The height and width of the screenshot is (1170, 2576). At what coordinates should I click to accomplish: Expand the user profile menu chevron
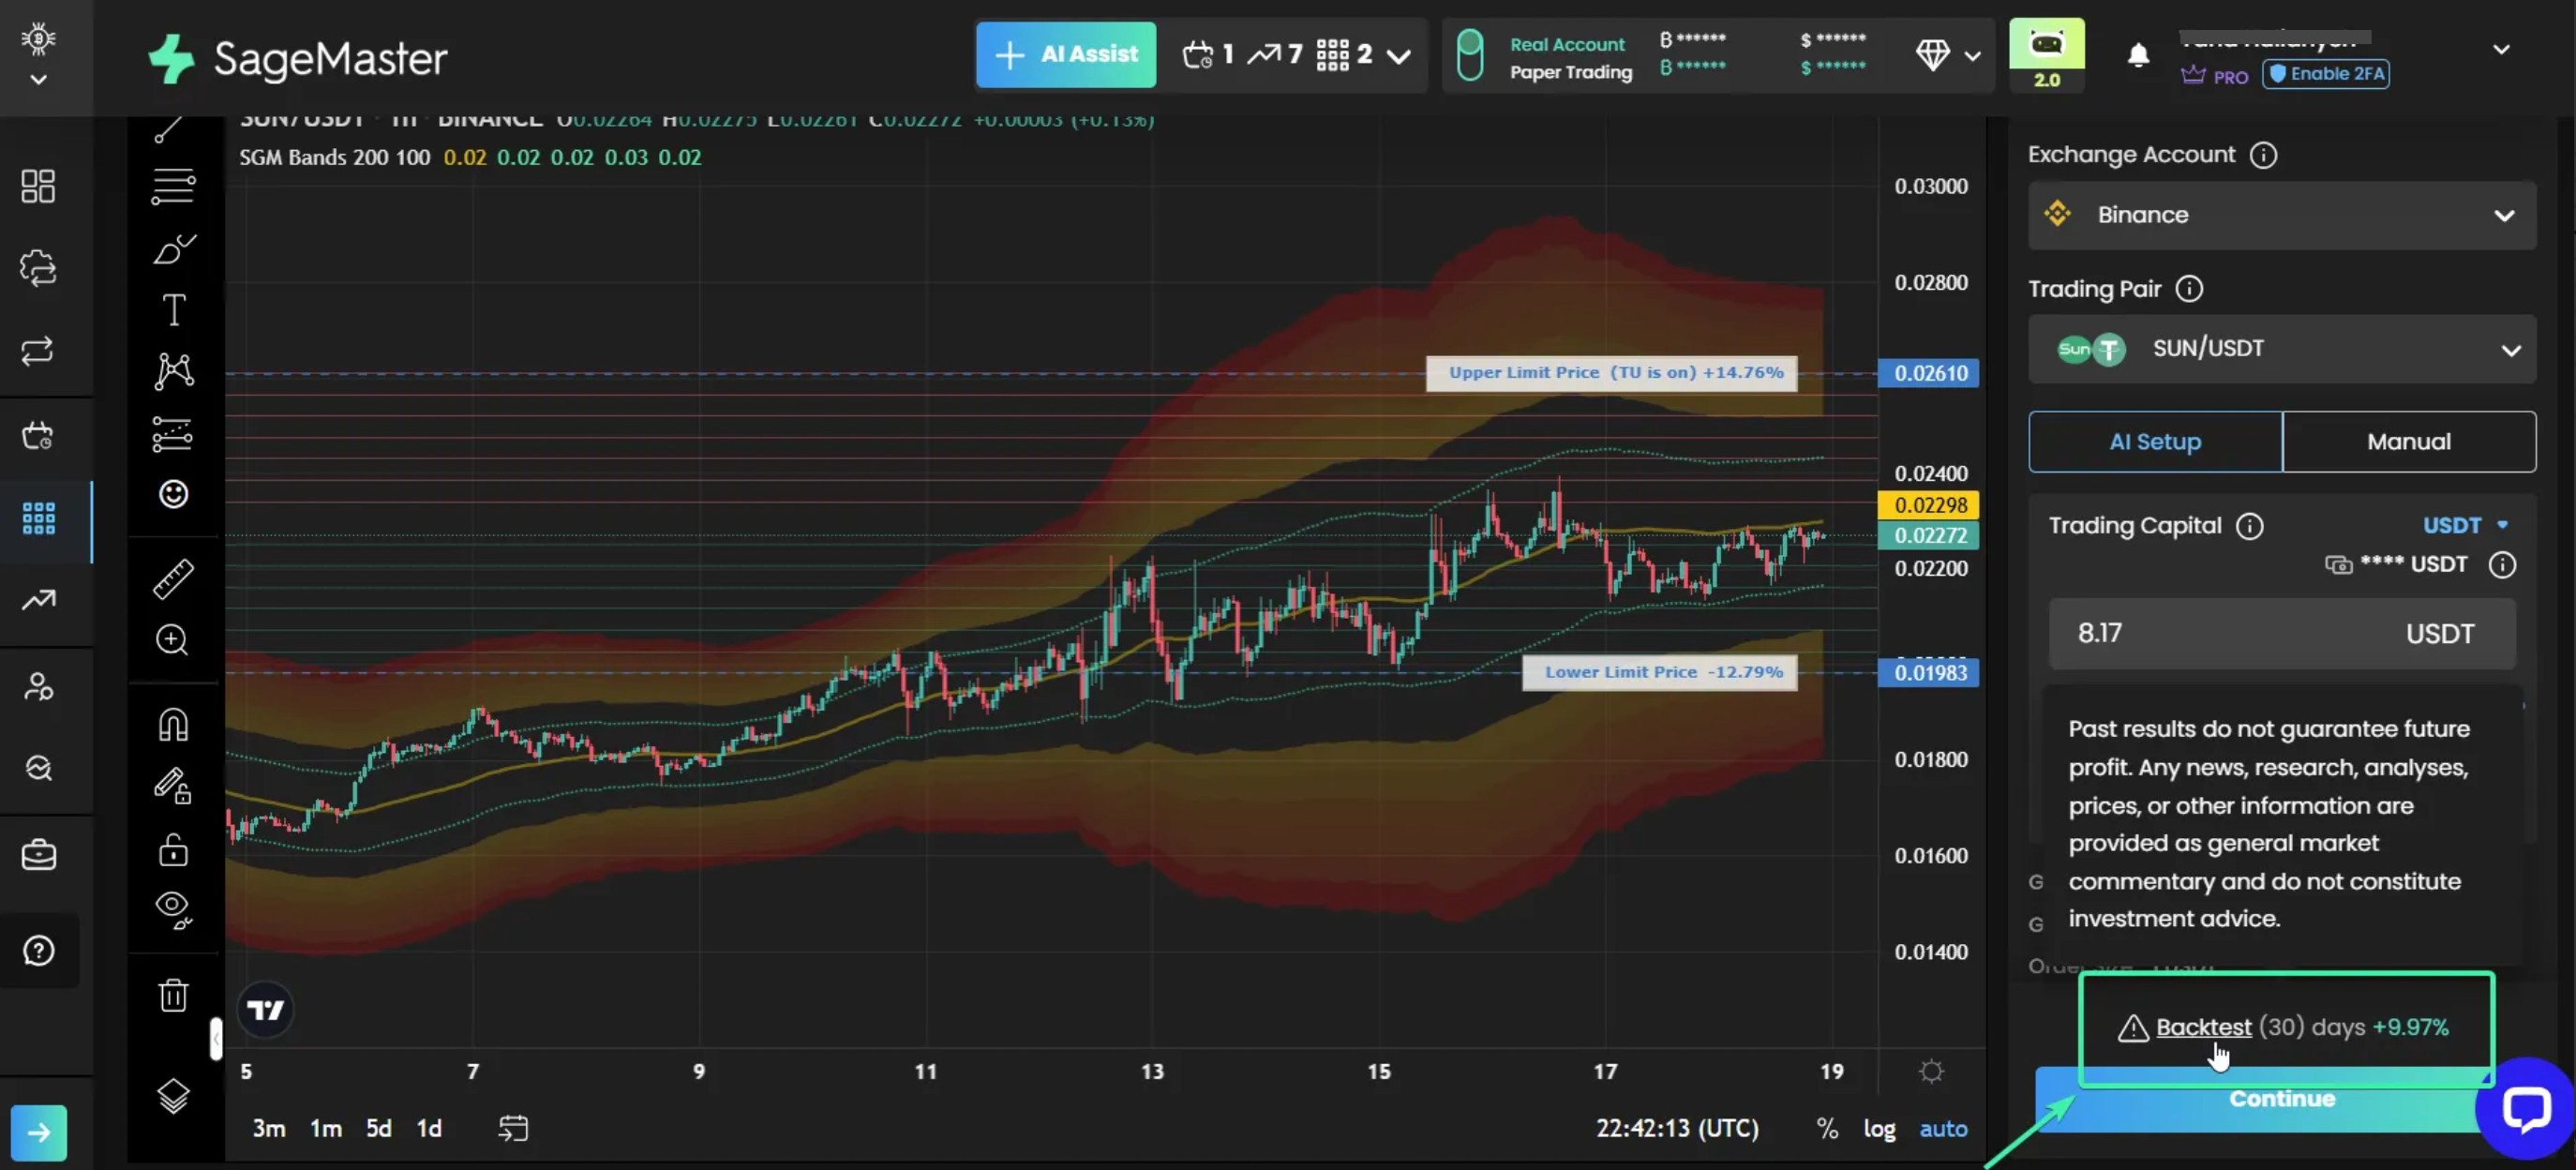point(2500,49)
